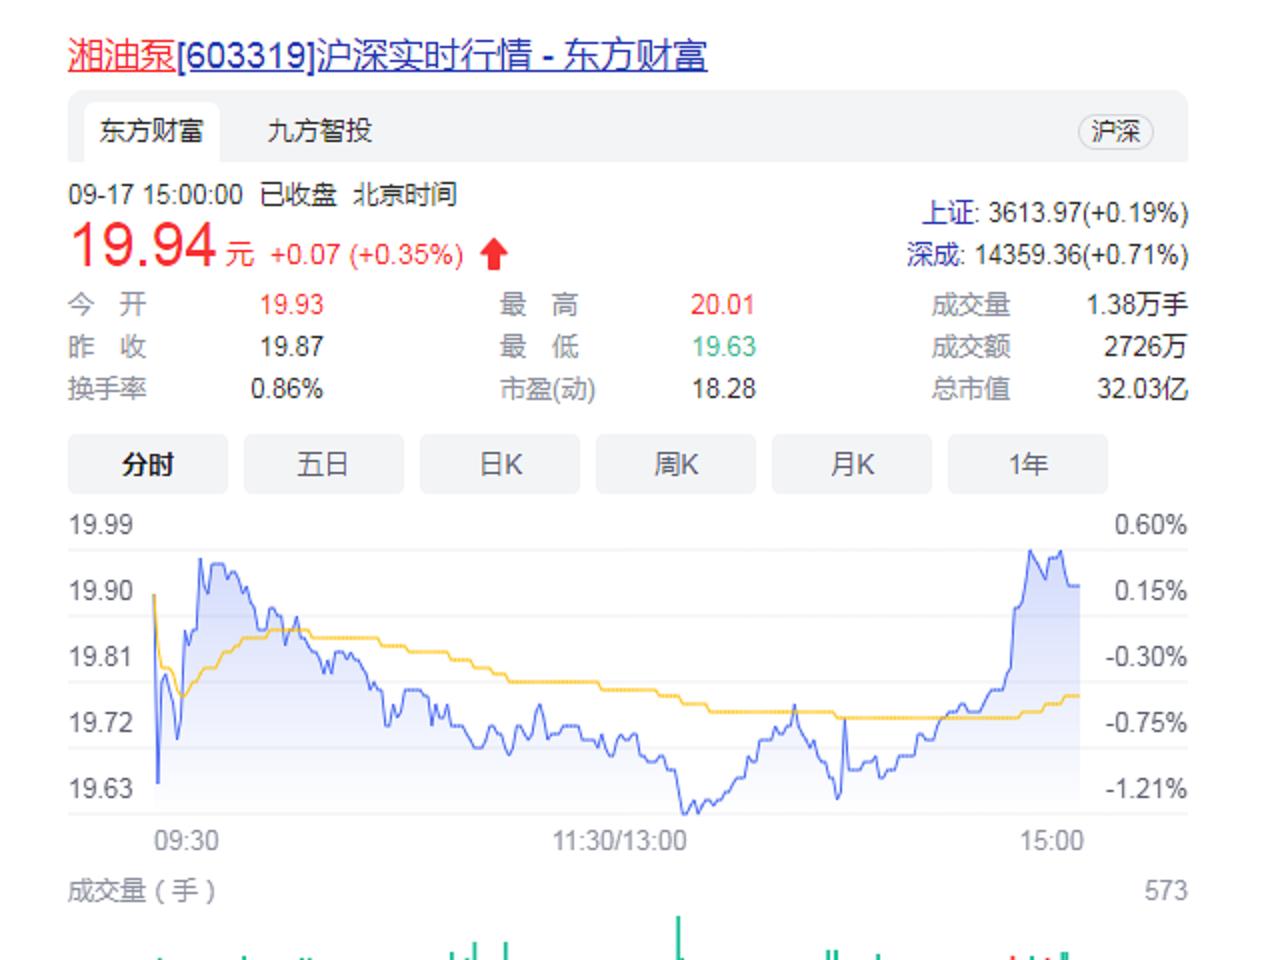Select the 东方财富 tab

click(x=152, y=131)
